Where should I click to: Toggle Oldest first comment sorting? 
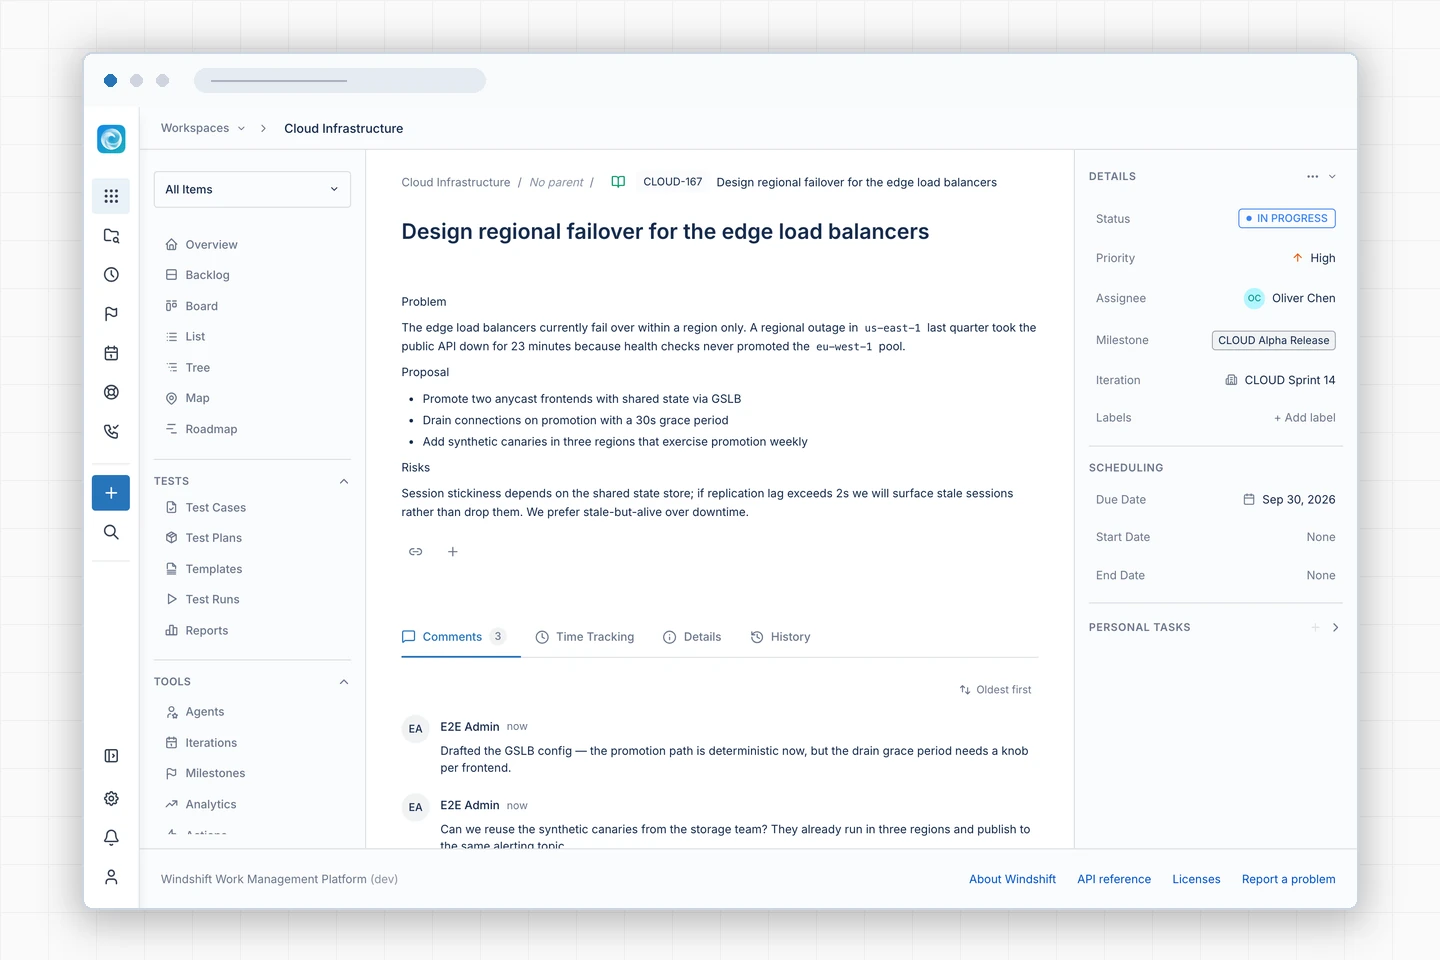(x=995, y=690)
